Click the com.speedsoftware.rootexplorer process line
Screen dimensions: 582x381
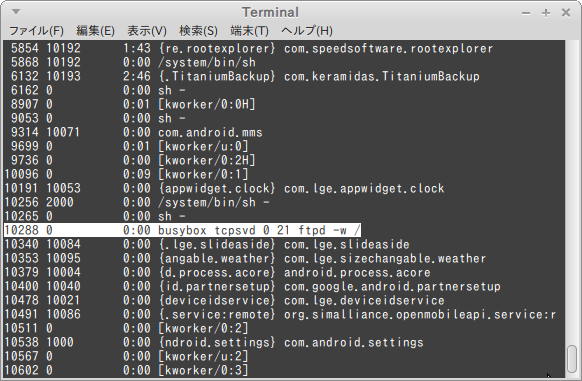(249, 48)
